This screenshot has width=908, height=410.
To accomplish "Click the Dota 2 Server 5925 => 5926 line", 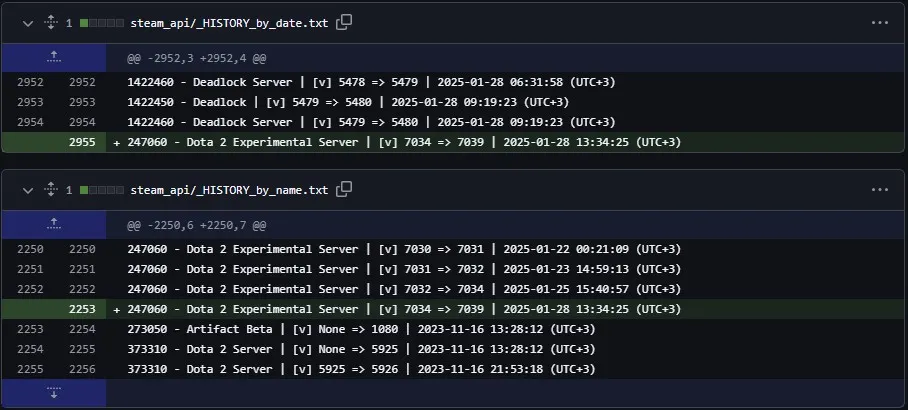I will (361, 369).
